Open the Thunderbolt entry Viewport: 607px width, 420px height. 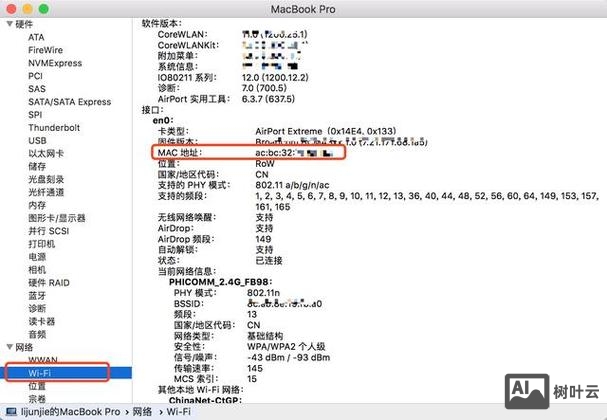(54, 127)
